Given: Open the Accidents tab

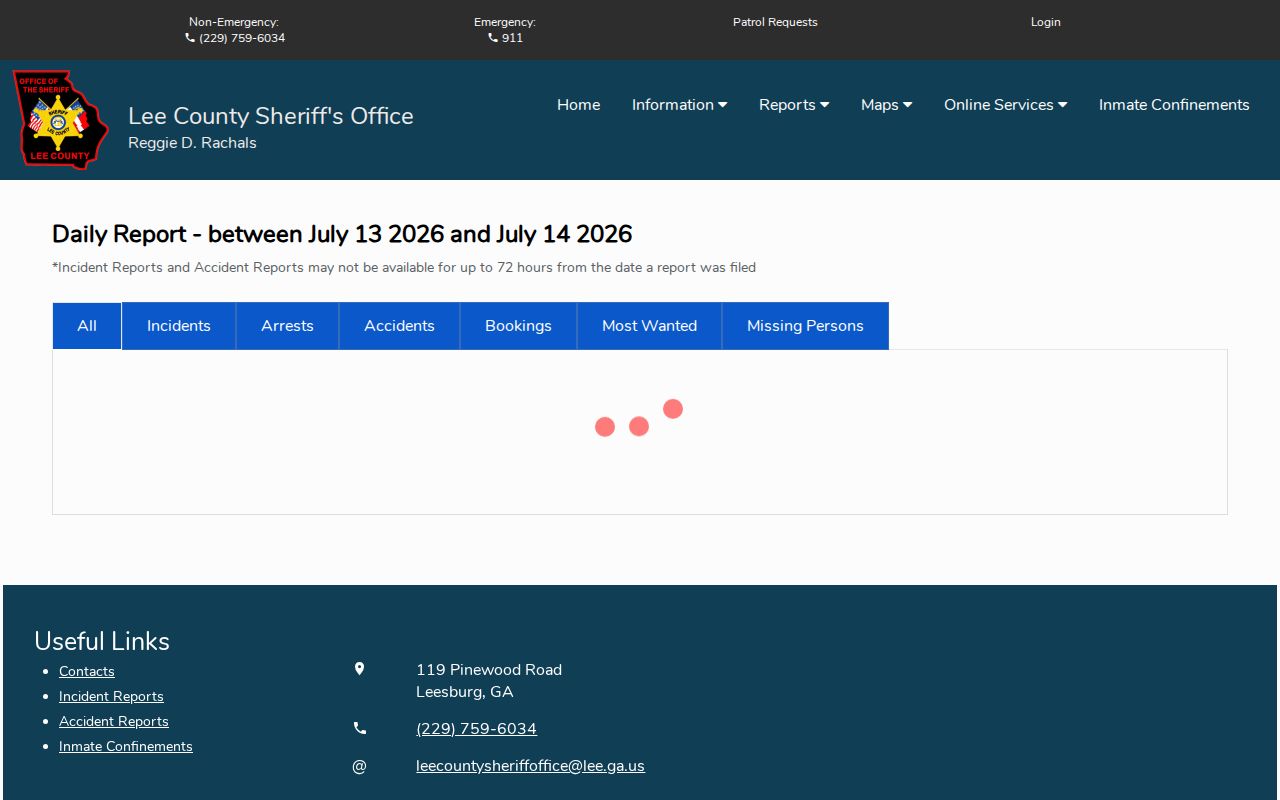Looking at the screenshot, I should pos(399,326).
